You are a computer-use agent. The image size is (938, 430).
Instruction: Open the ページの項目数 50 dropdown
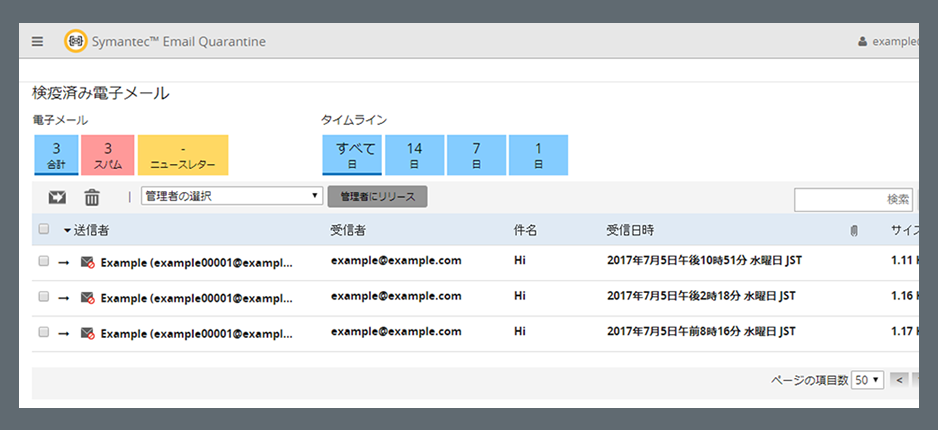pyautogui.click(x=867, y=380)
